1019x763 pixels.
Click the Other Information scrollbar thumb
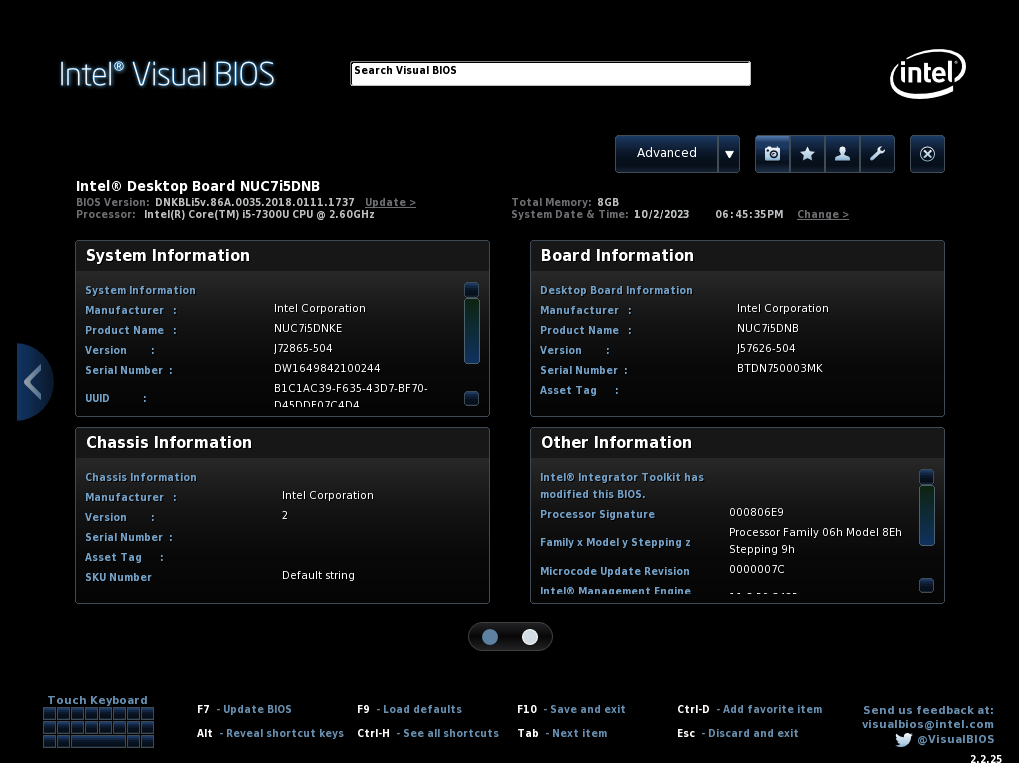927,515
